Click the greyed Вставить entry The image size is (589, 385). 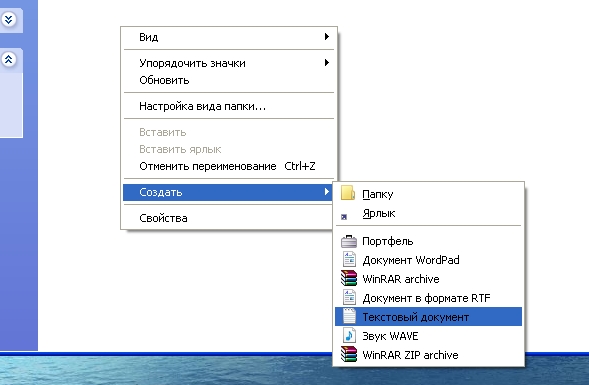point(228,132)
